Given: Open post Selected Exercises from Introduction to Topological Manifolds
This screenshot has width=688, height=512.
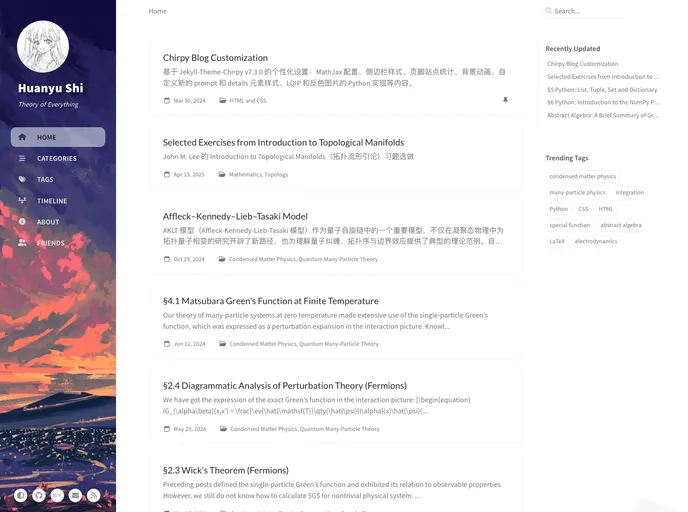Looking at the screenshot, I should [x=283, y=143].
